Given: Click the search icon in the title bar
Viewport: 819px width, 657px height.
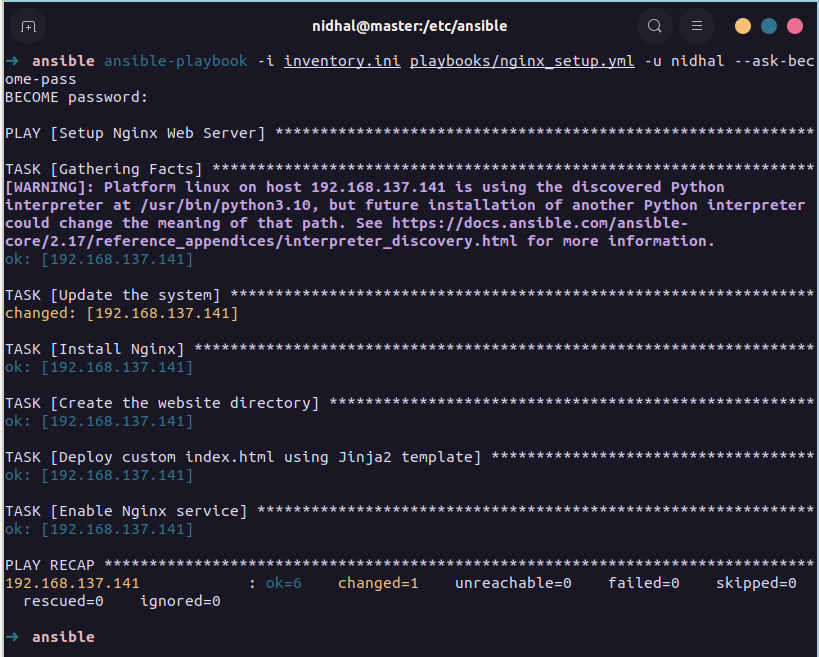Looking at the screenshot, I should 654,26.
